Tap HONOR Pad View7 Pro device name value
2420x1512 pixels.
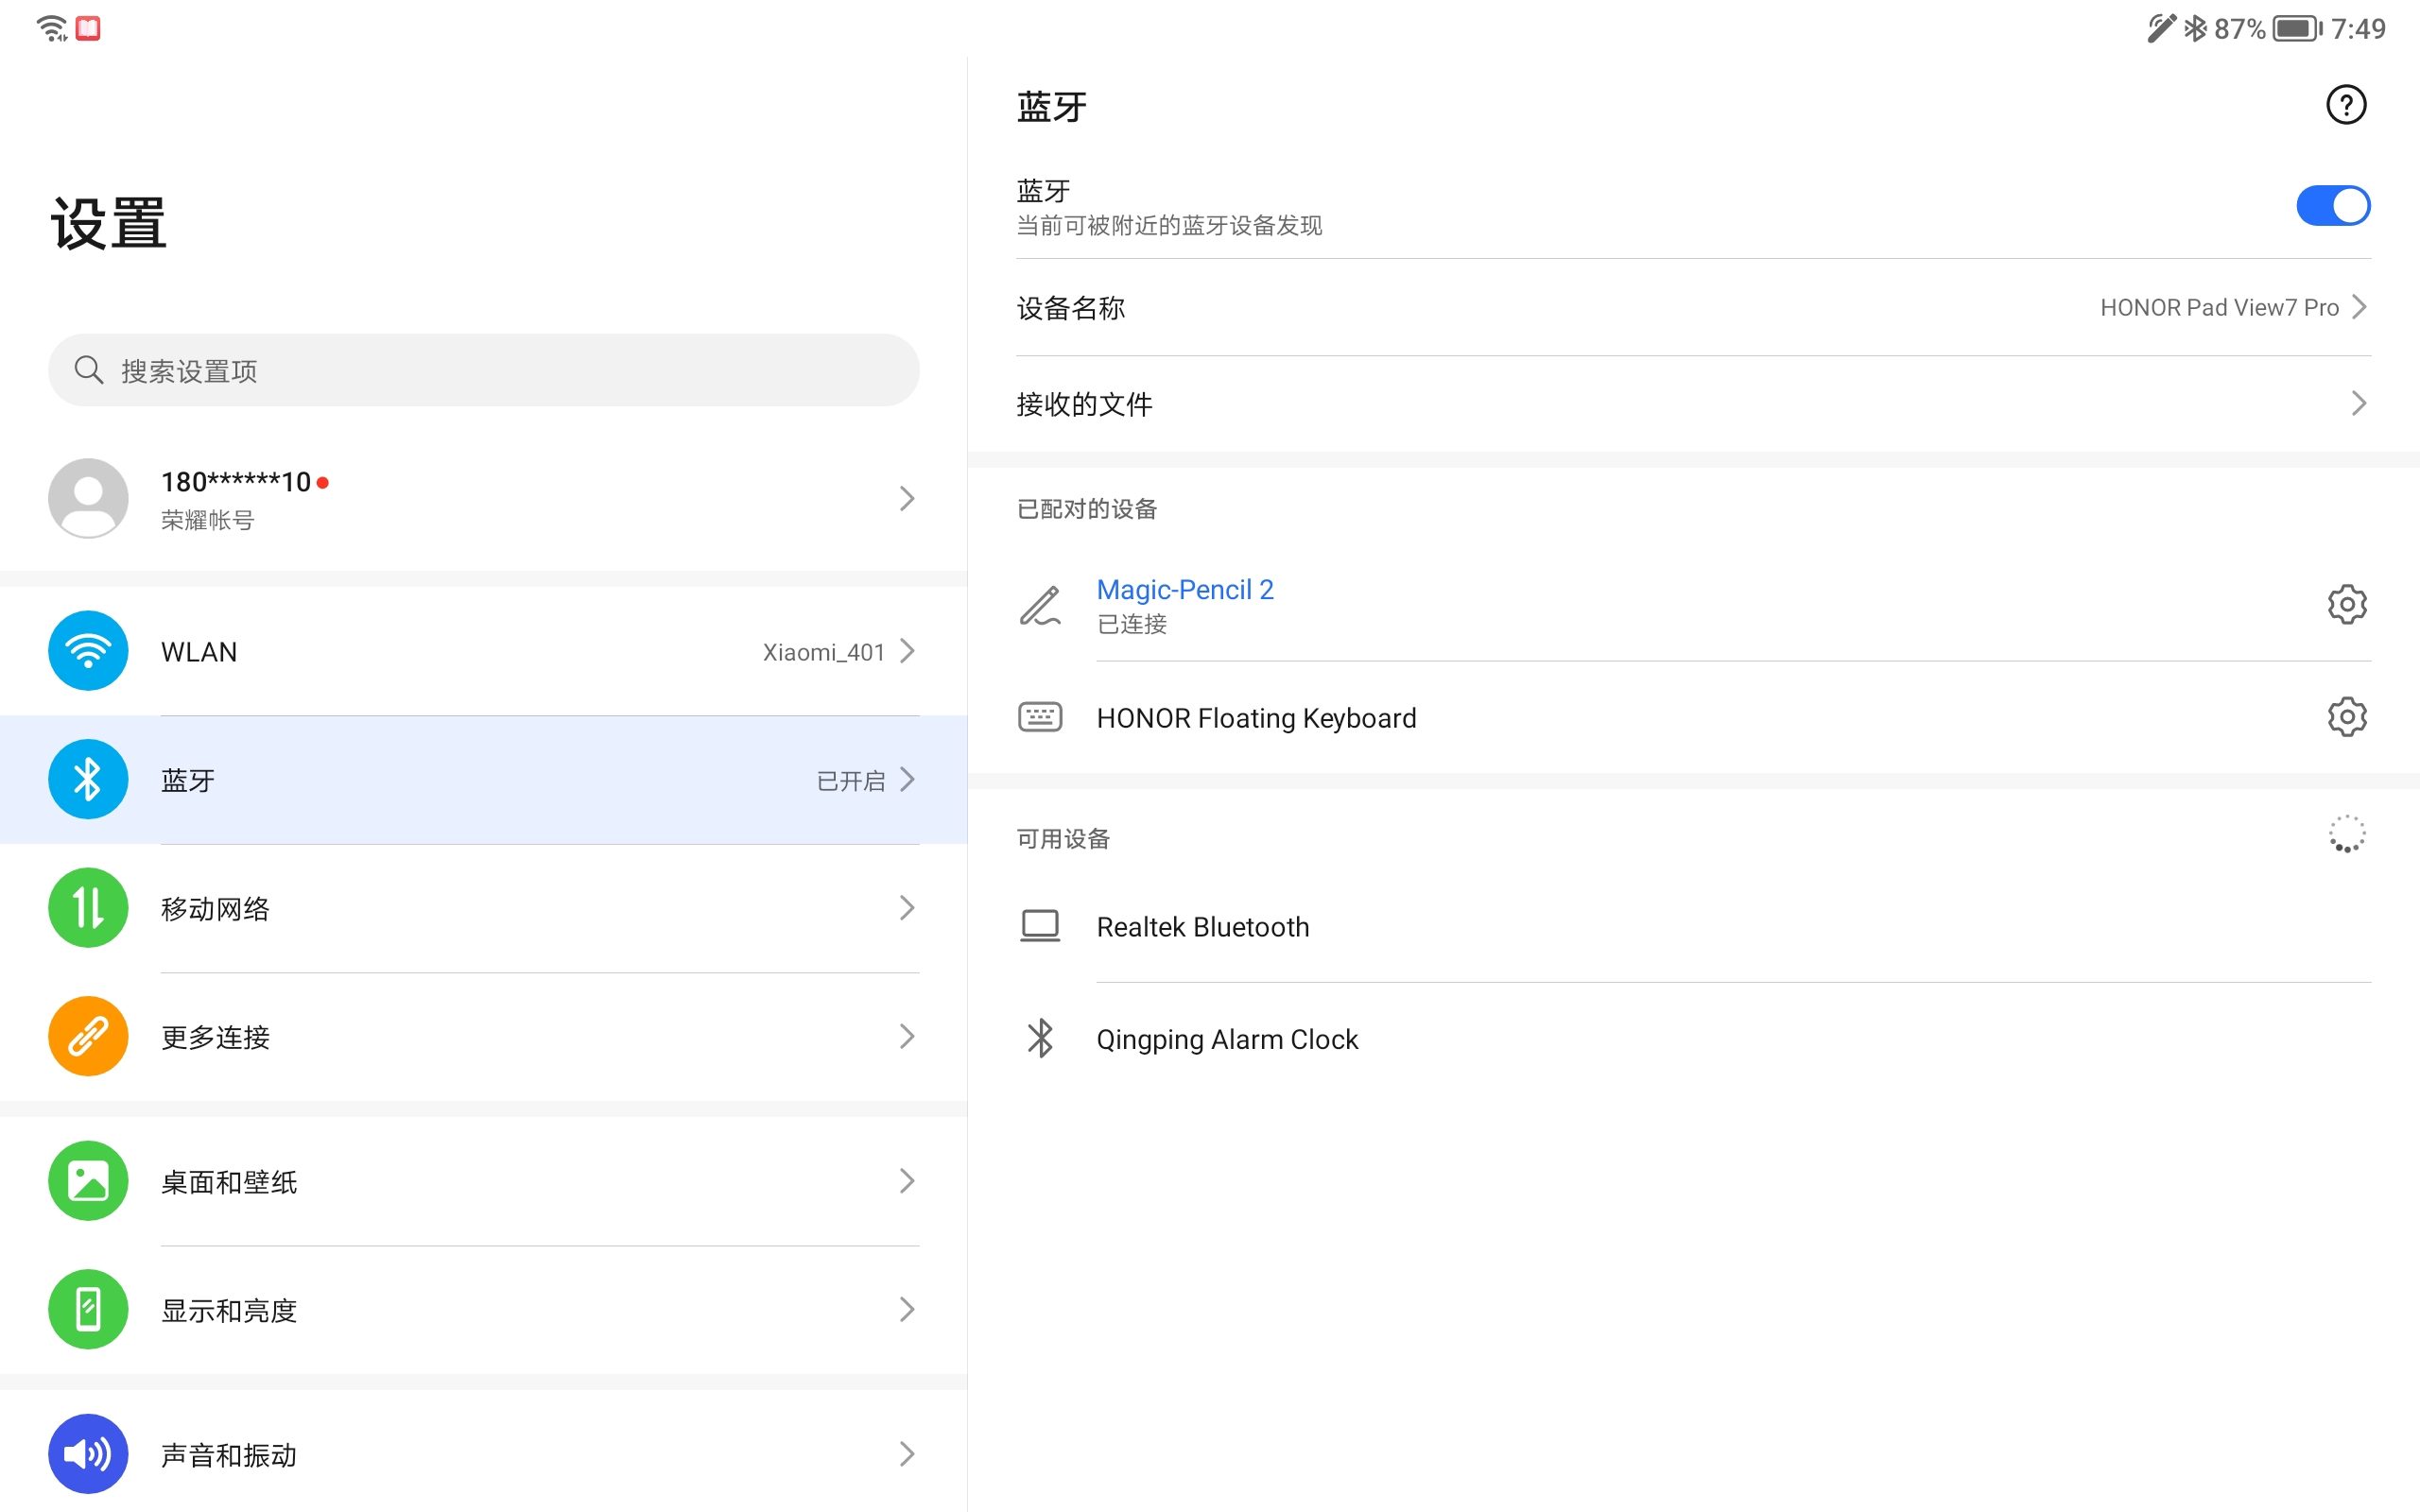(x=2218, y=307)
